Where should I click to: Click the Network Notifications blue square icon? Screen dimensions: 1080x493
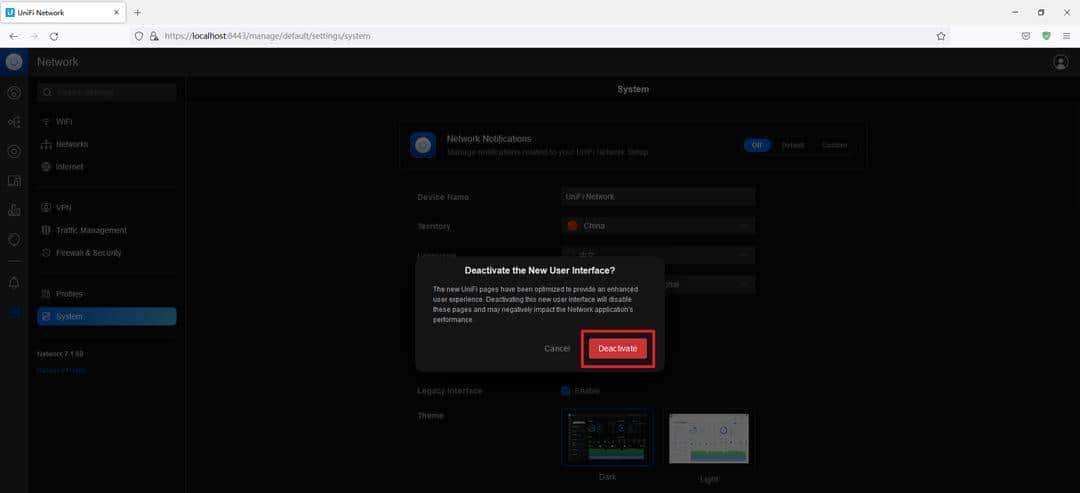(423, 145)
